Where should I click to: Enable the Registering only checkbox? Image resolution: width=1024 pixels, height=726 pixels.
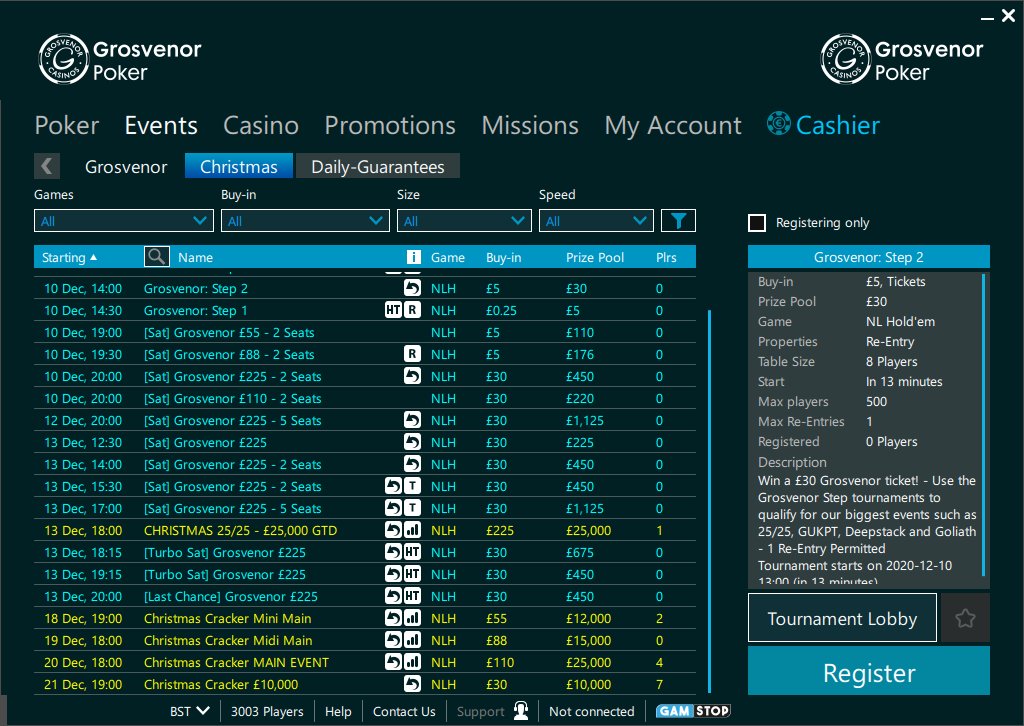click(757, 223)
